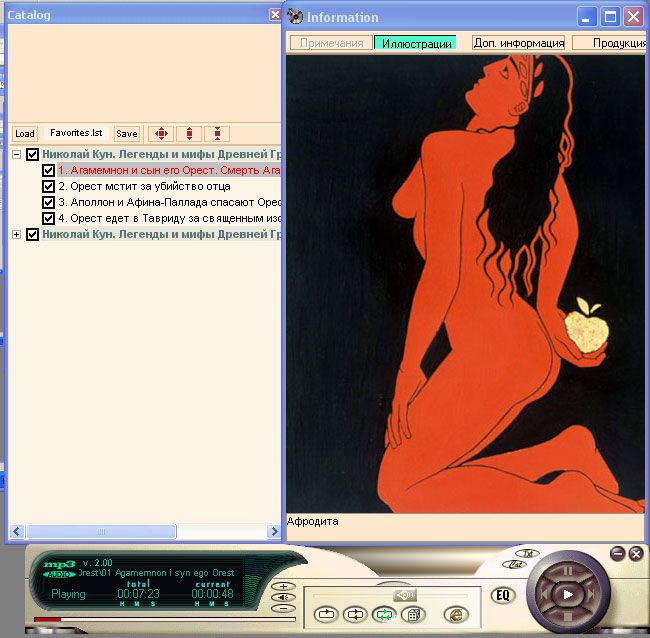This screenshot has width=650, height=638.
Task: Click the green repeat loop icon
Action: click(x=383, y=615)
